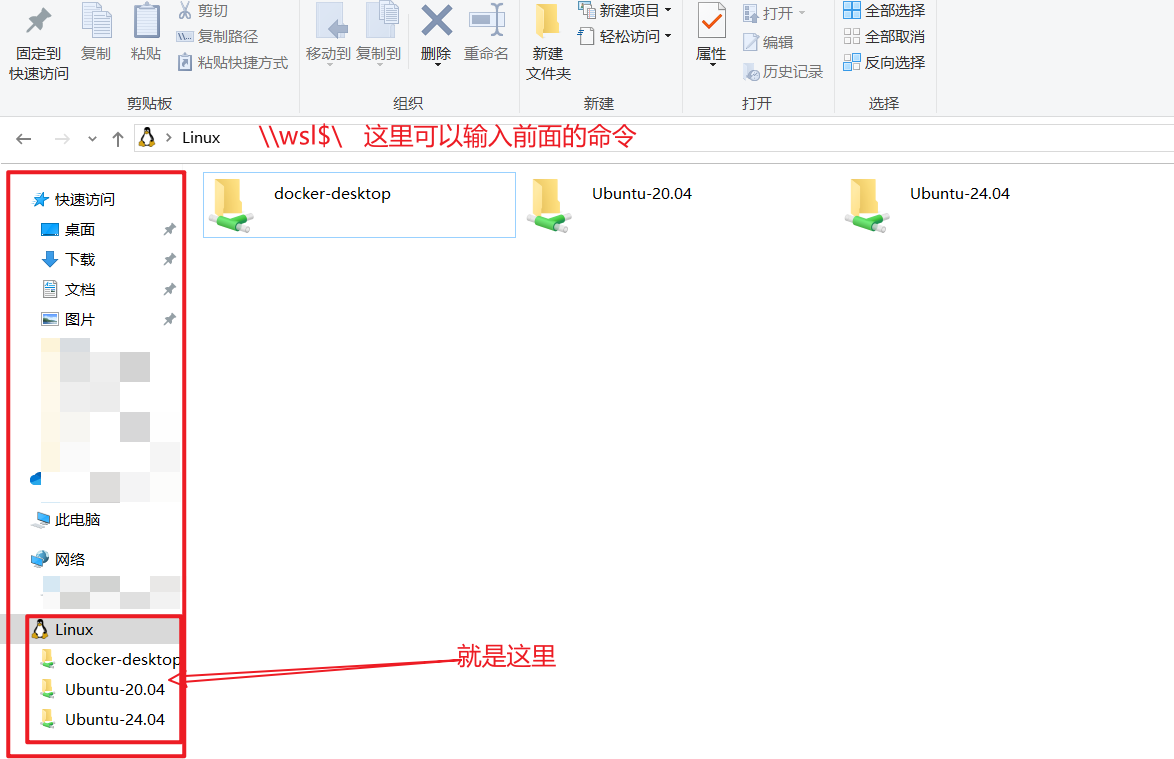The image size is (1174, 759).
Task: Open the Move to (移动到) menu
Action: pos(328,34)
